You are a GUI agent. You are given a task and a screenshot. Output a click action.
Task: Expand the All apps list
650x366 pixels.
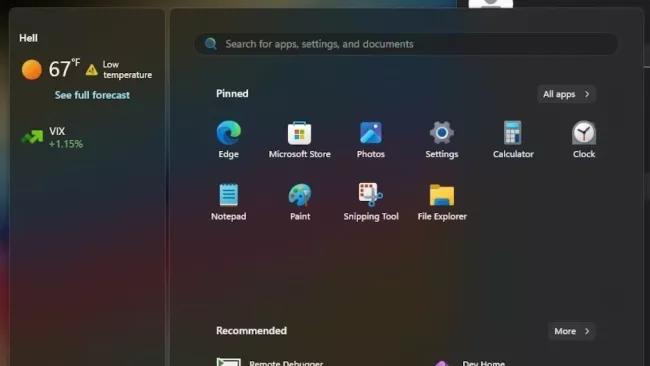click(566, 94)
